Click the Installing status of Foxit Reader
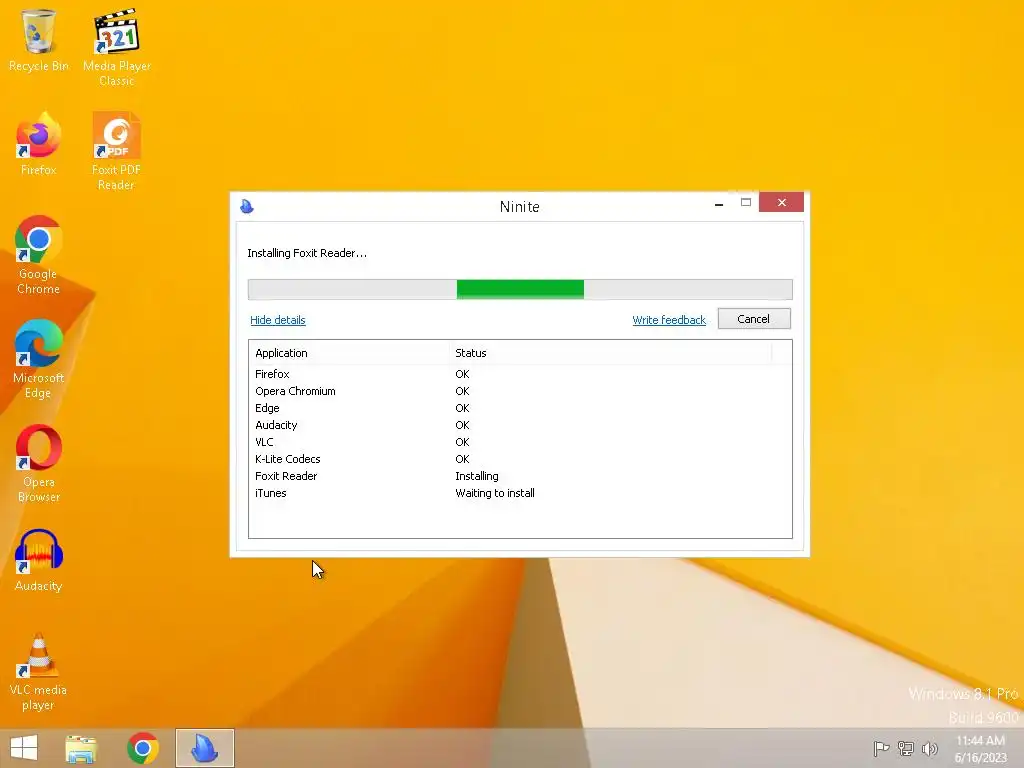Viewport: 1024px width, 768px height. [477, 476]
